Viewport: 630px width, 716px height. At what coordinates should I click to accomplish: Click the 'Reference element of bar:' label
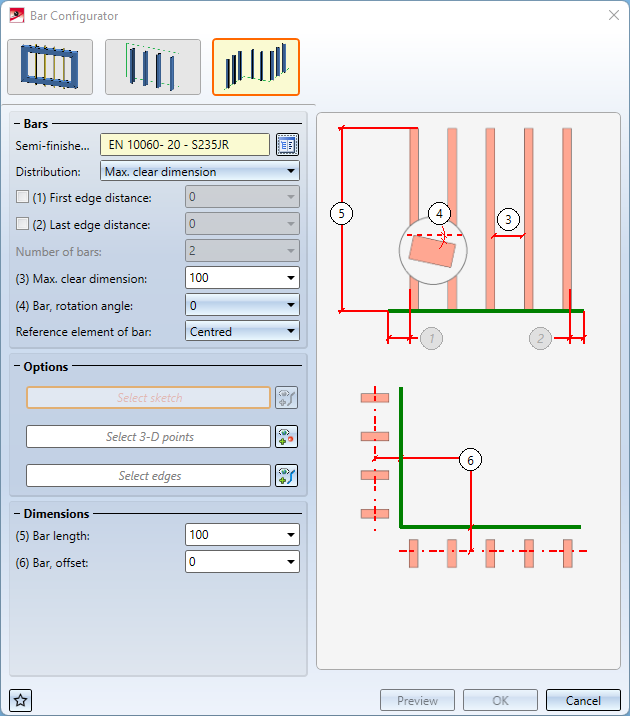(x=84, y=332)
